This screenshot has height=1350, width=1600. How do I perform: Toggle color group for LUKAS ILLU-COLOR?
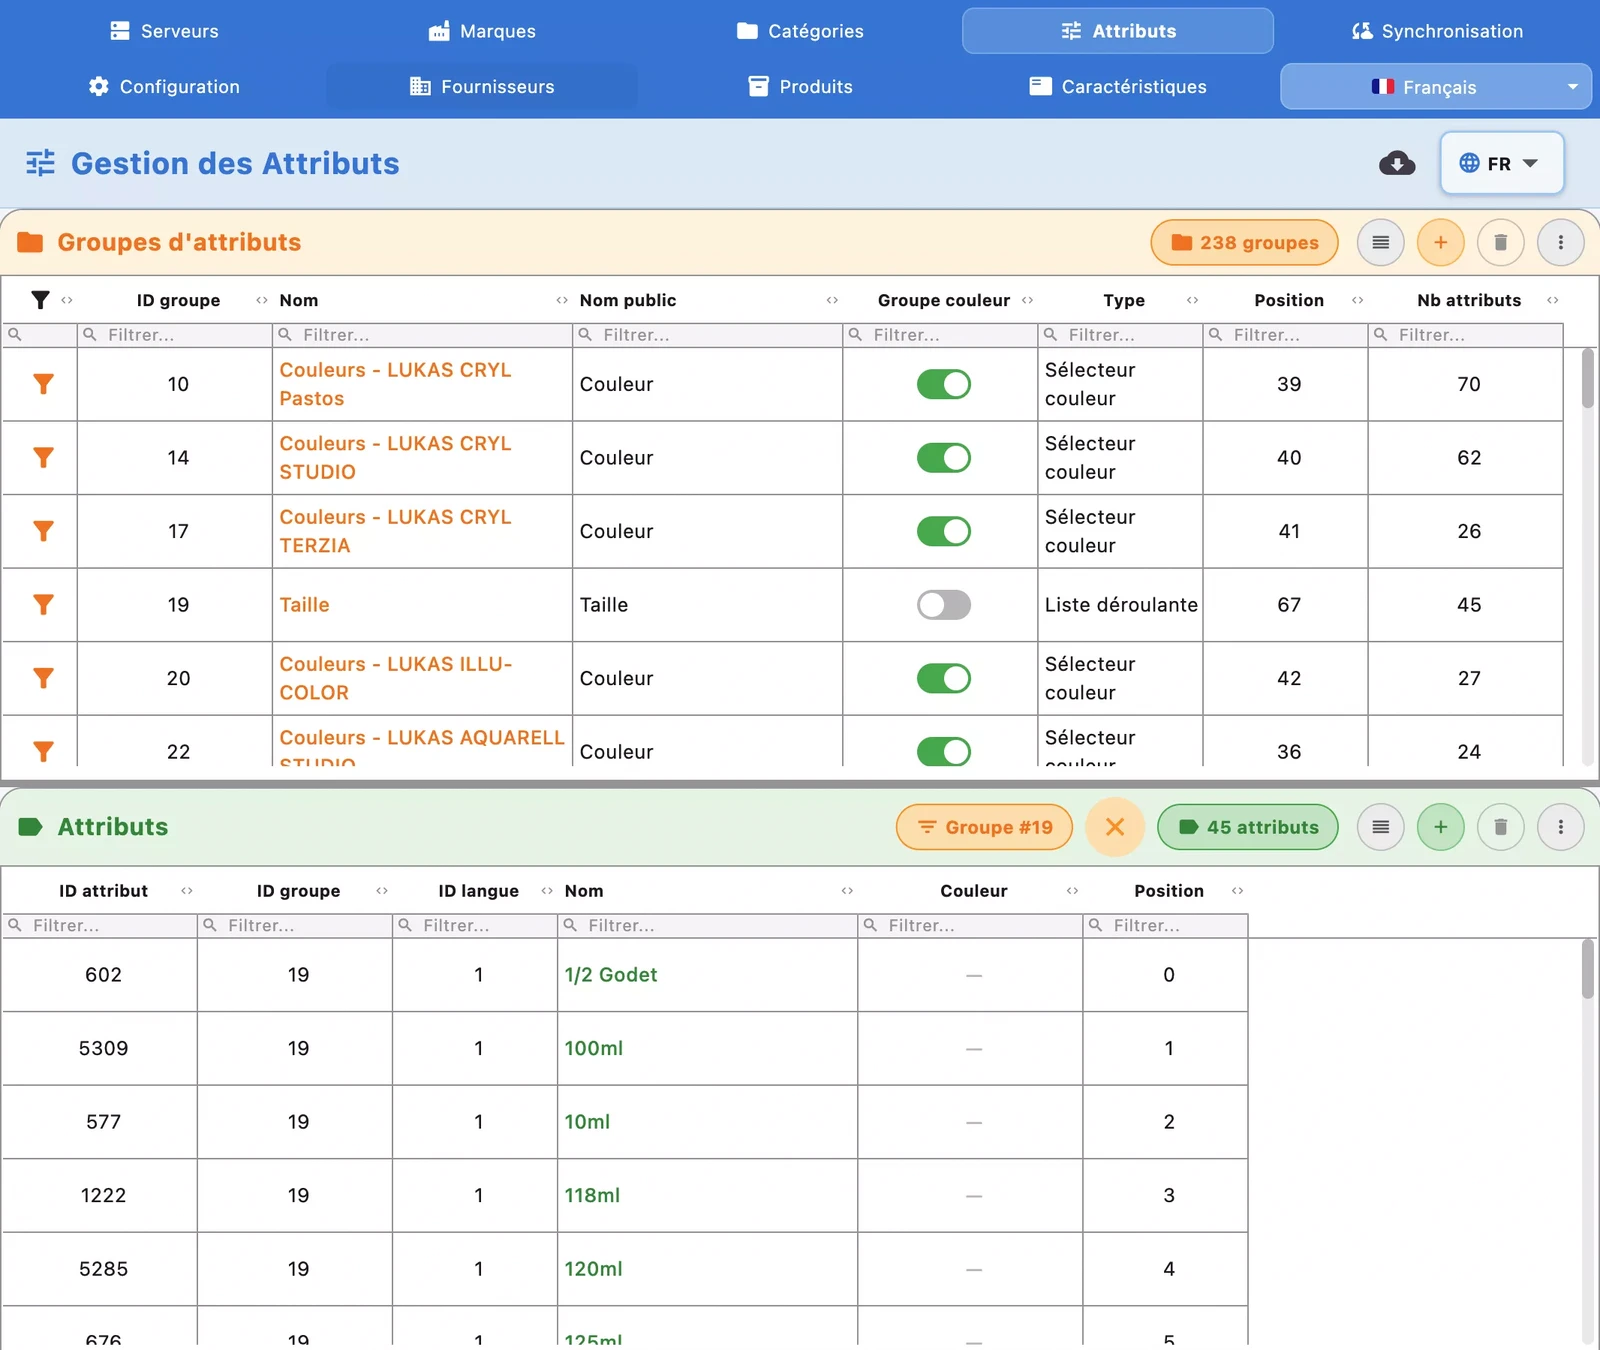click(943, 678)
